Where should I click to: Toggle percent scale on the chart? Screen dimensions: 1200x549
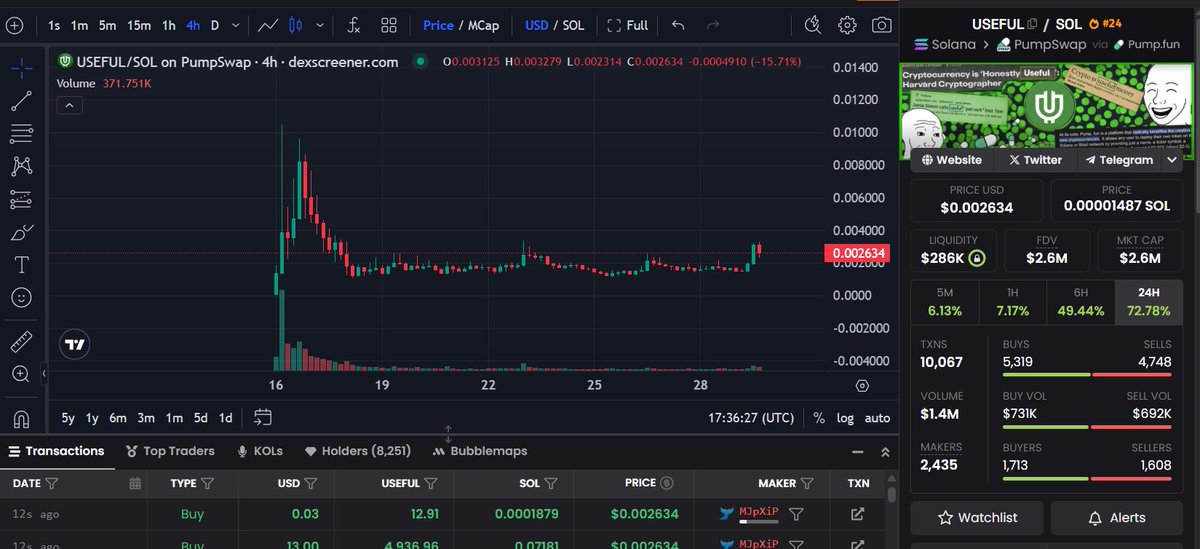819,418
